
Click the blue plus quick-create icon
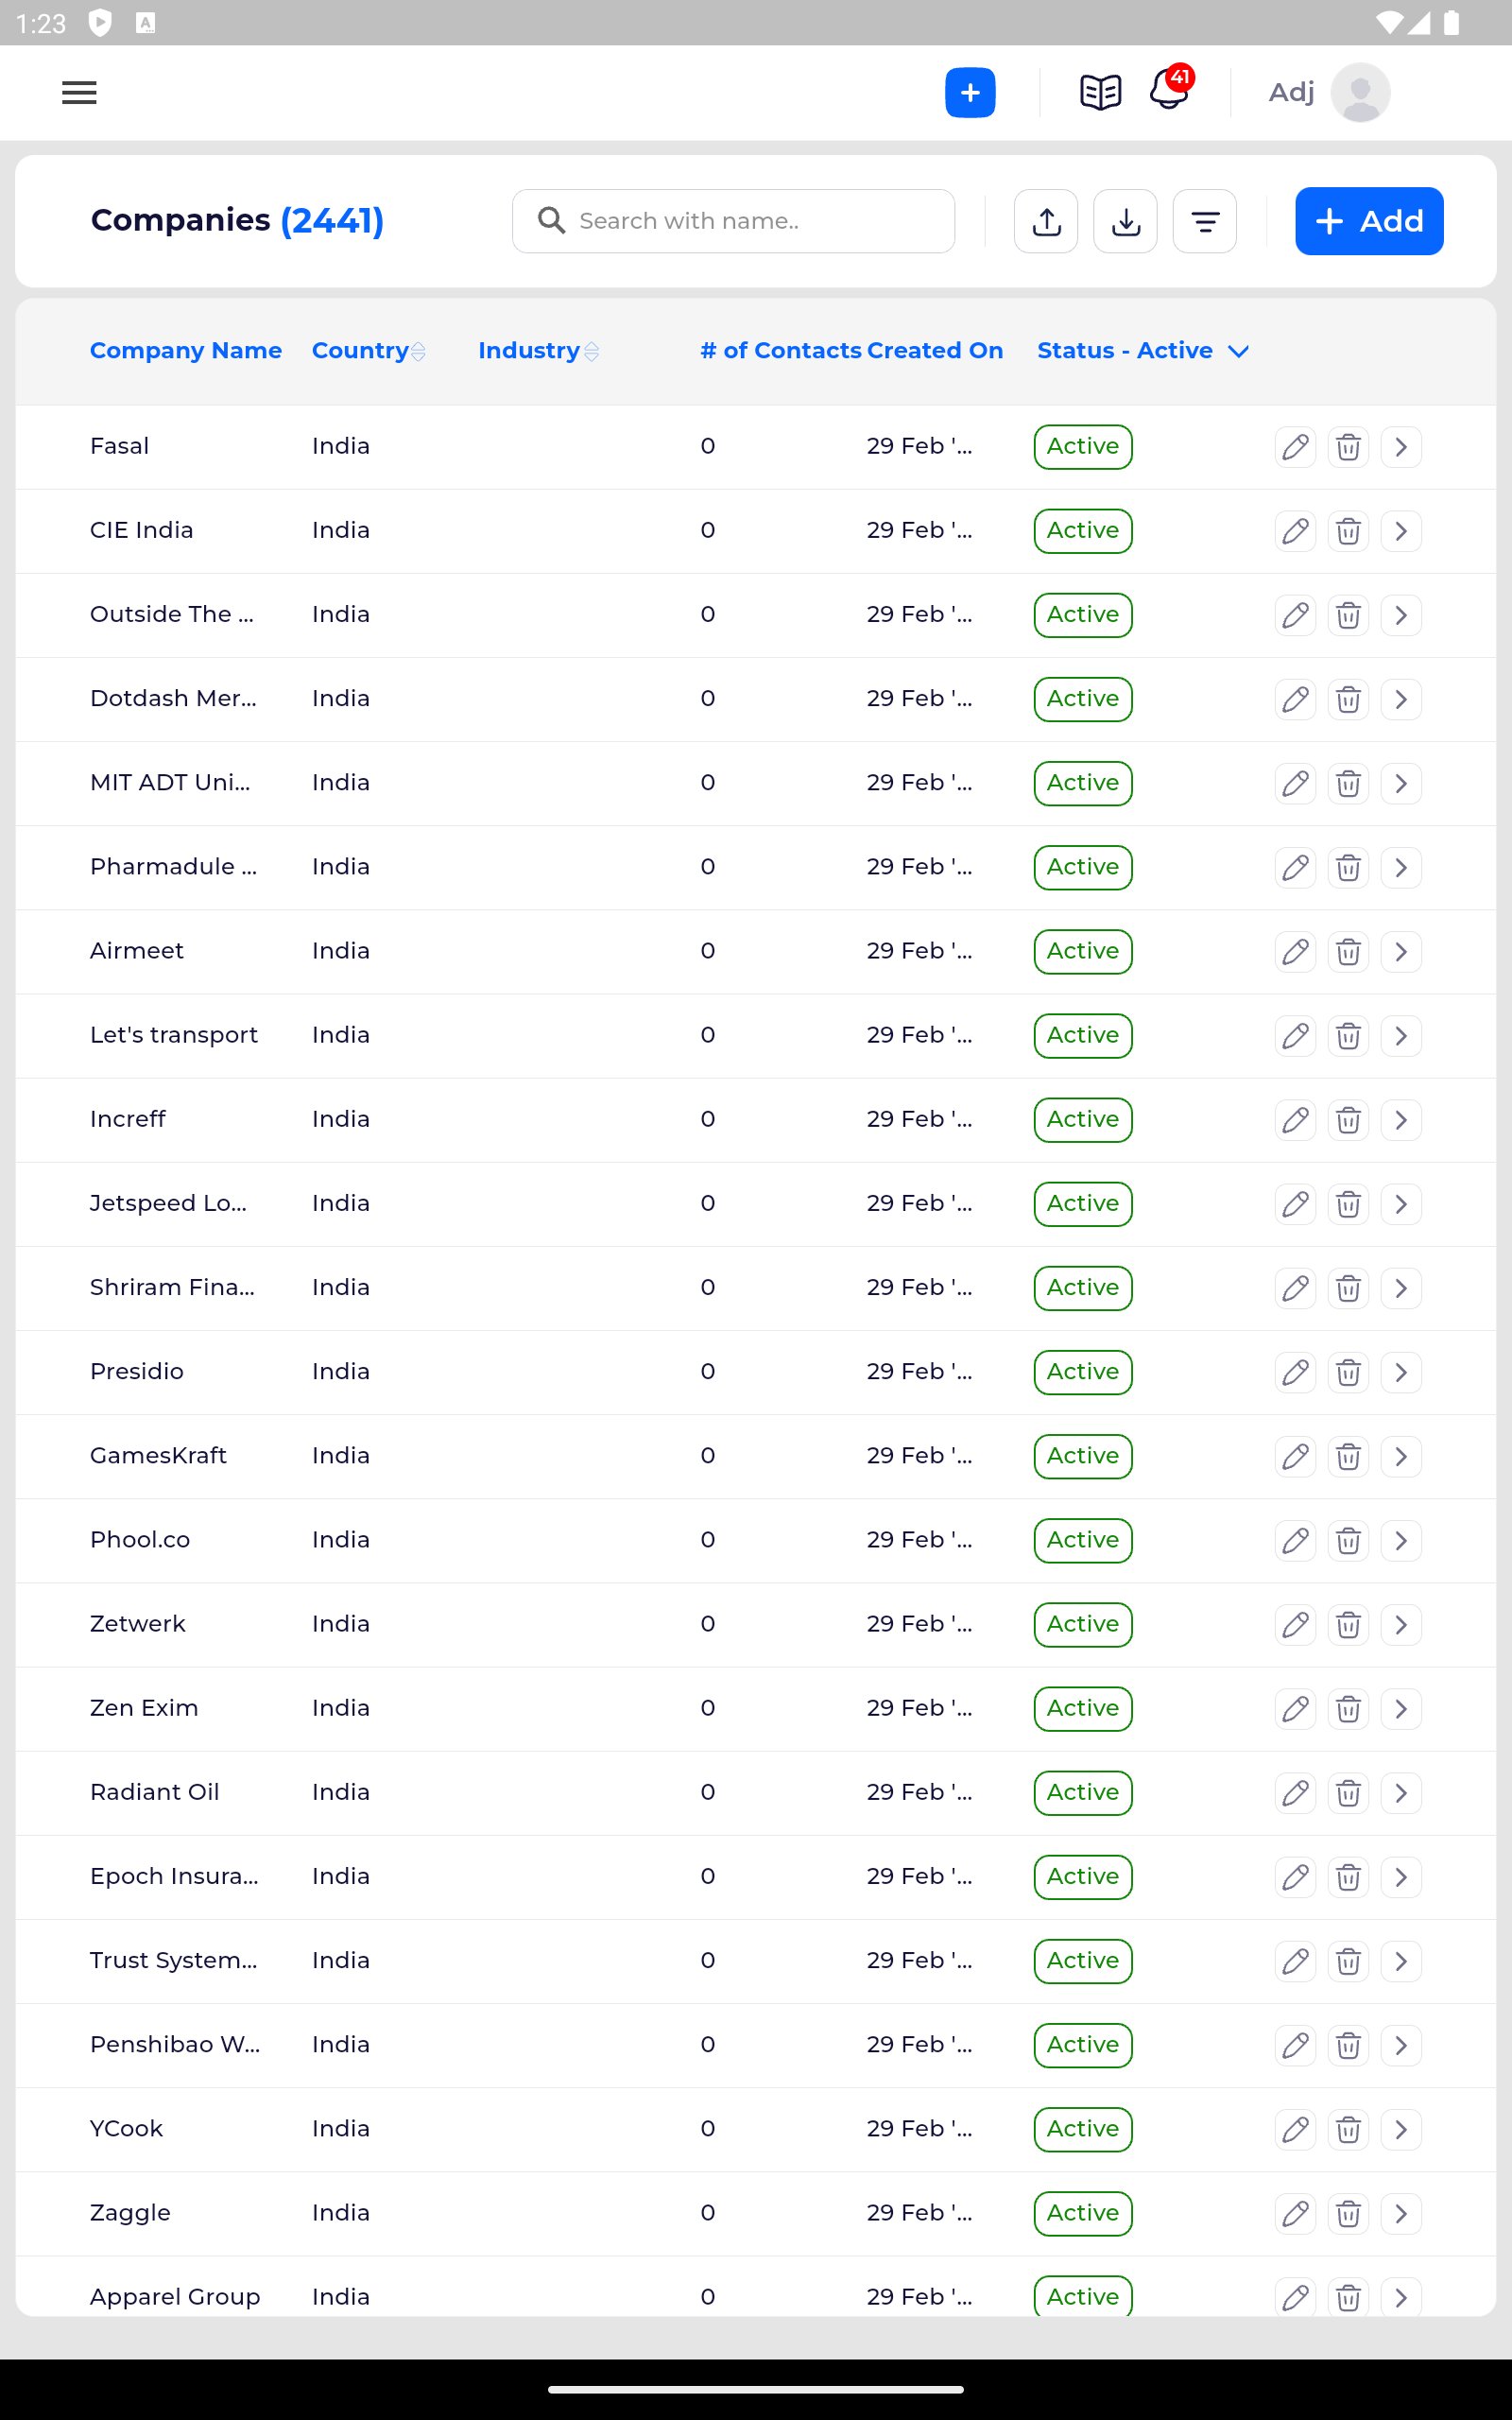pyautogui.click(x=969, y=93)
